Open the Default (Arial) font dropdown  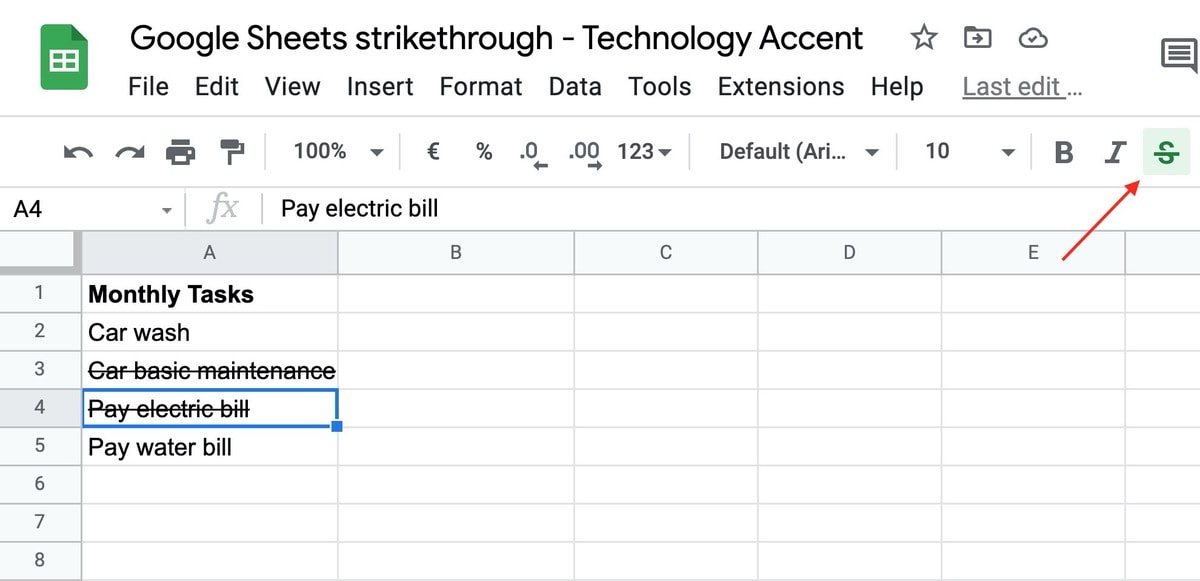tap(799, 152)
